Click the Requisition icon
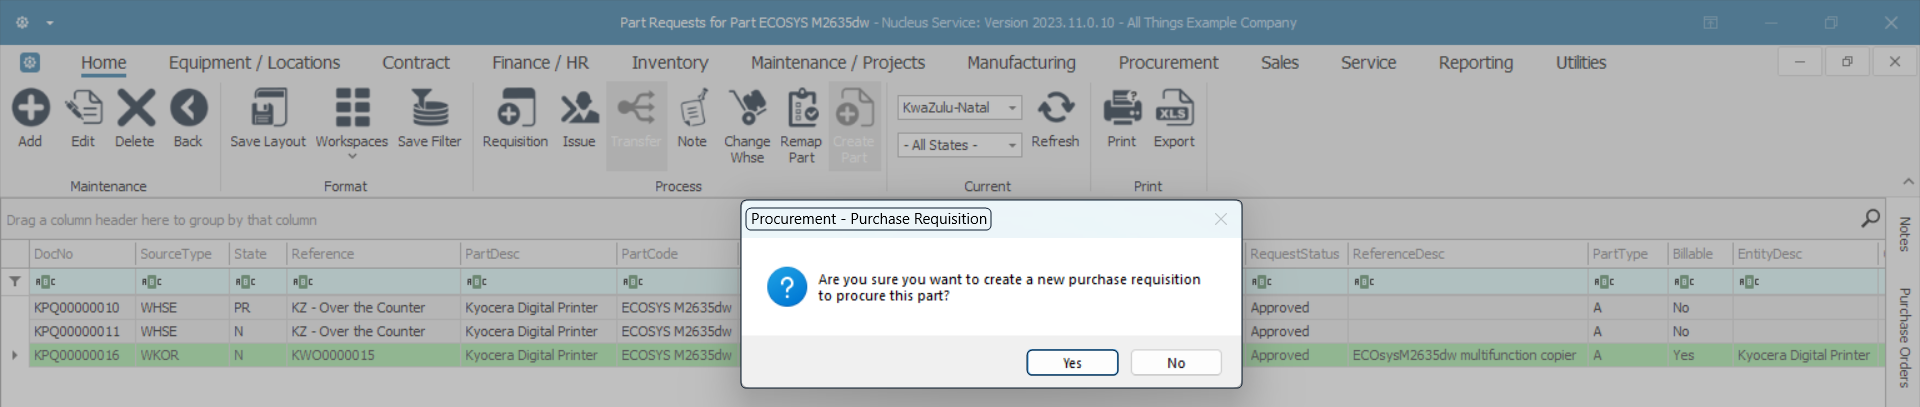 tap(515, 109)
